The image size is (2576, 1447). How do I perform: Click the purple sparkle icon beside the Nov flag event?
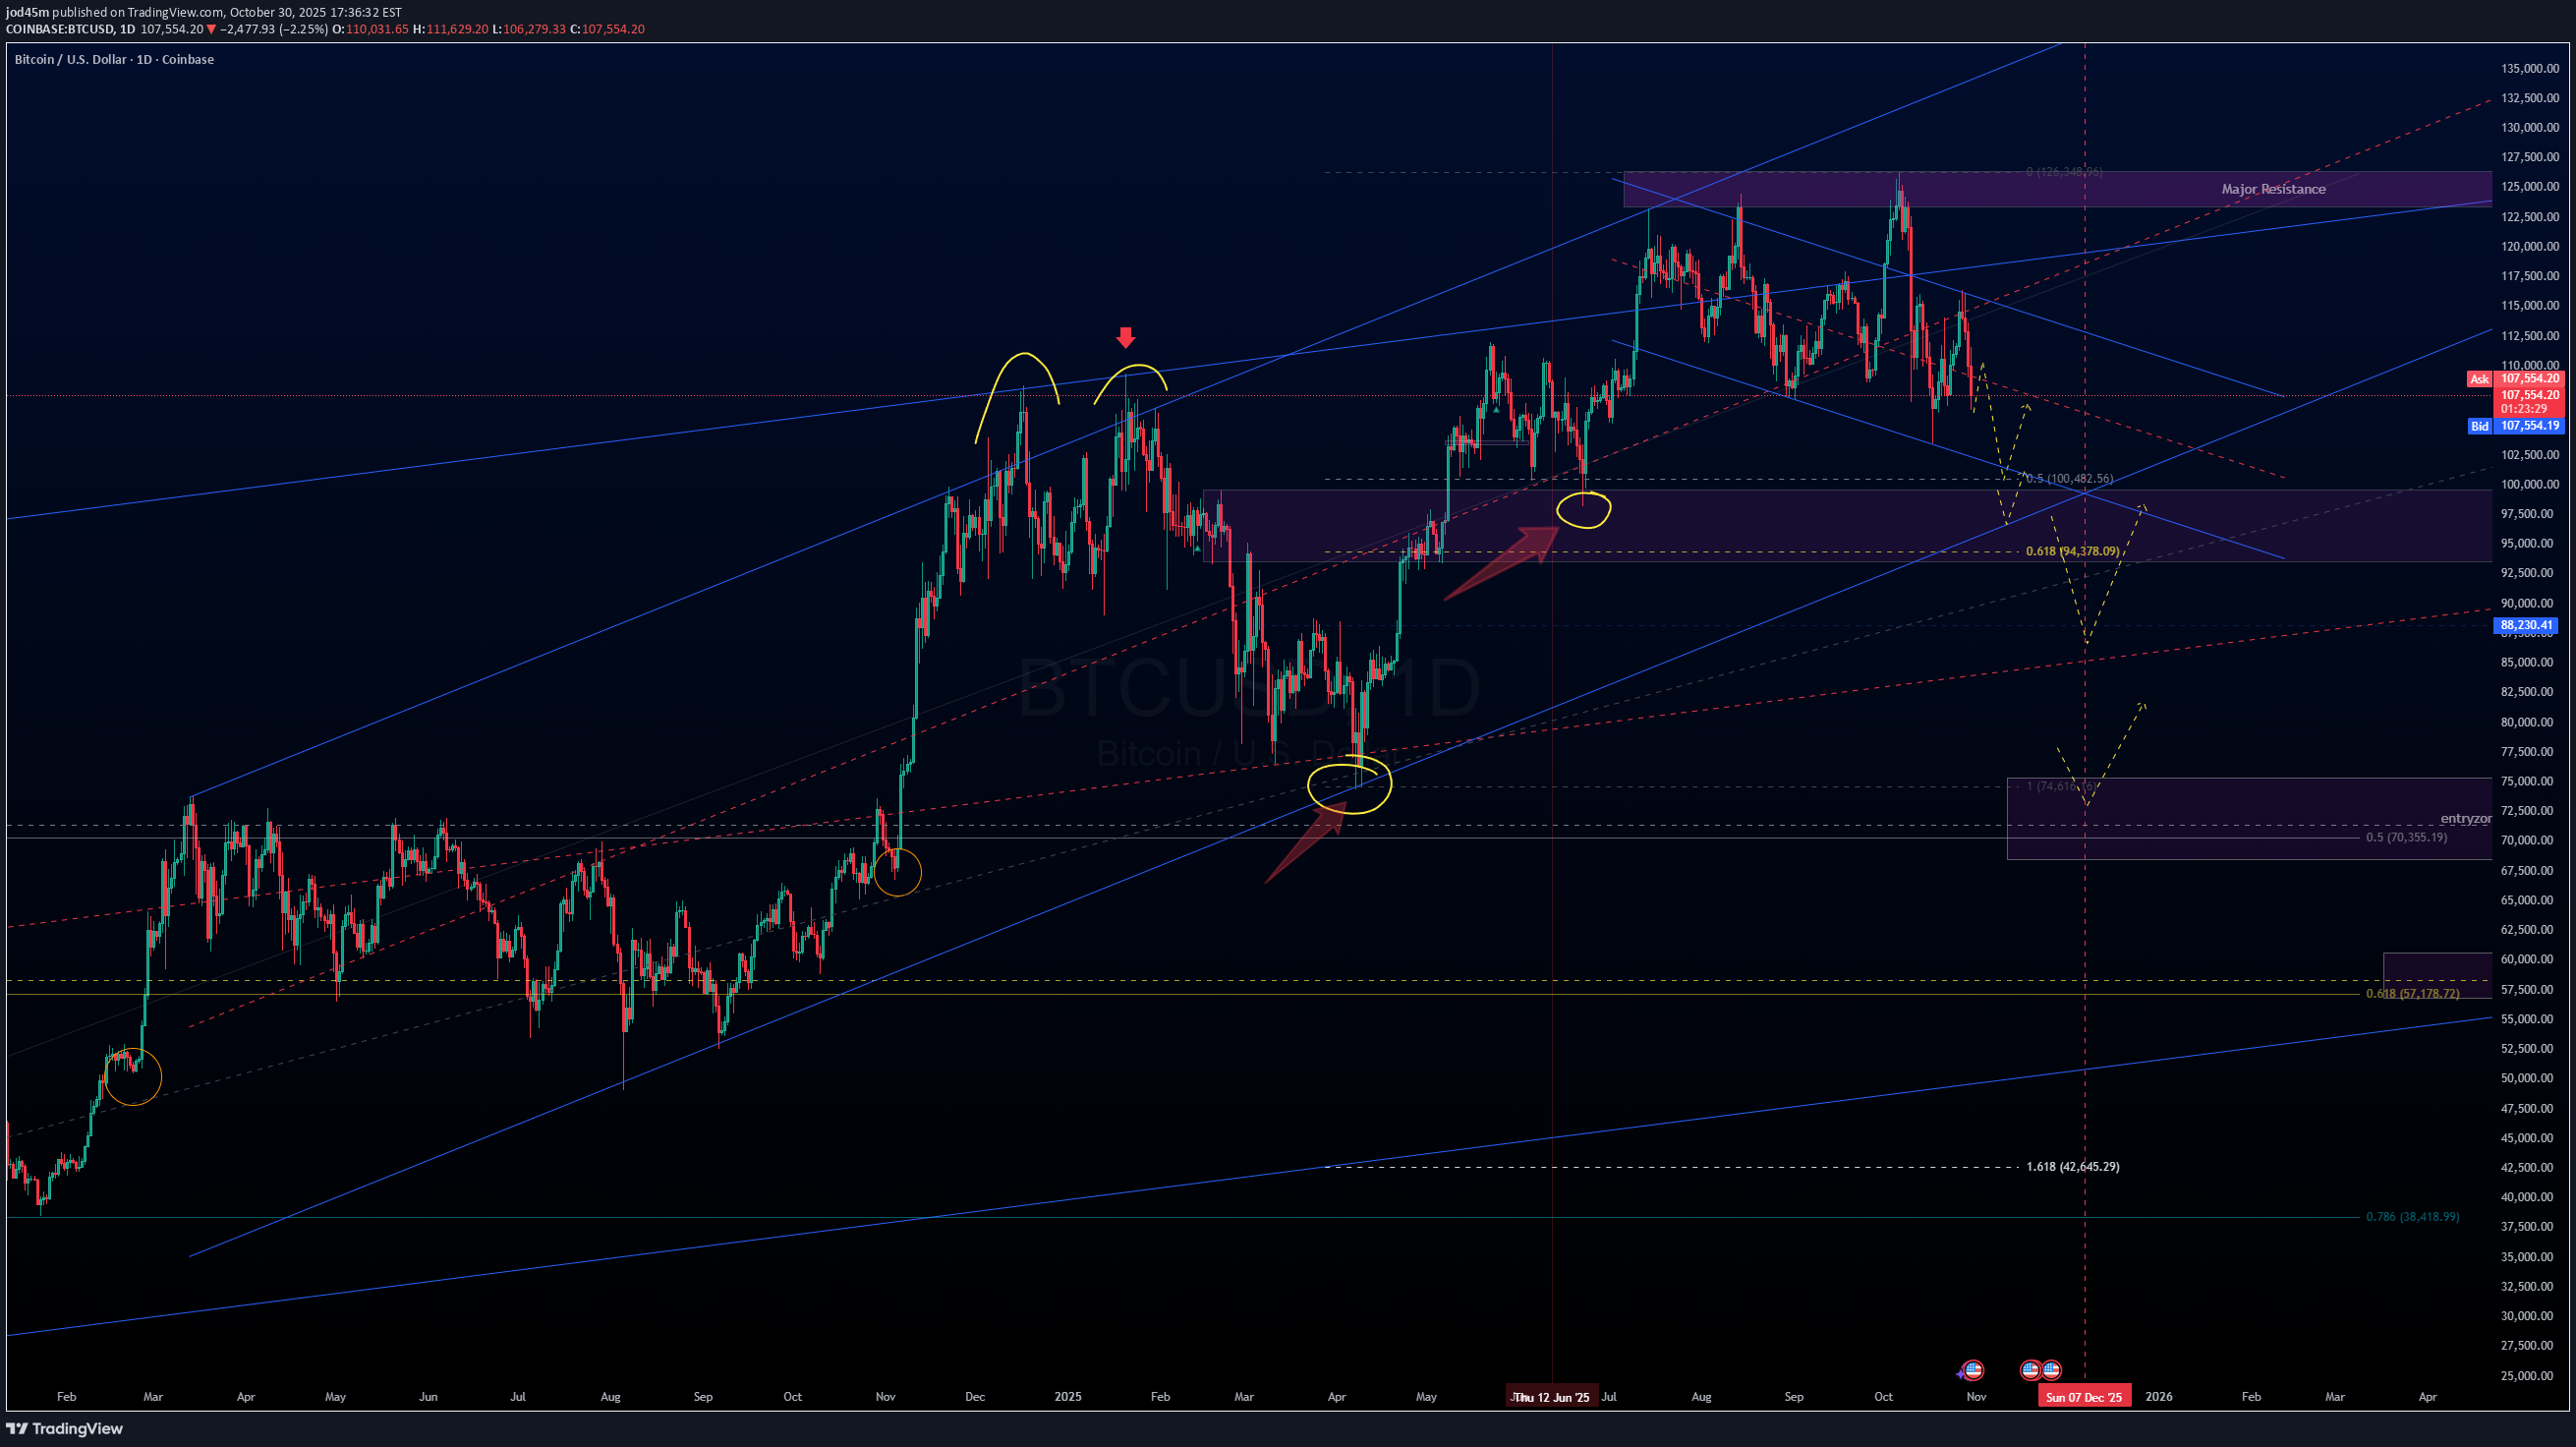[x=1961, y=1374]
